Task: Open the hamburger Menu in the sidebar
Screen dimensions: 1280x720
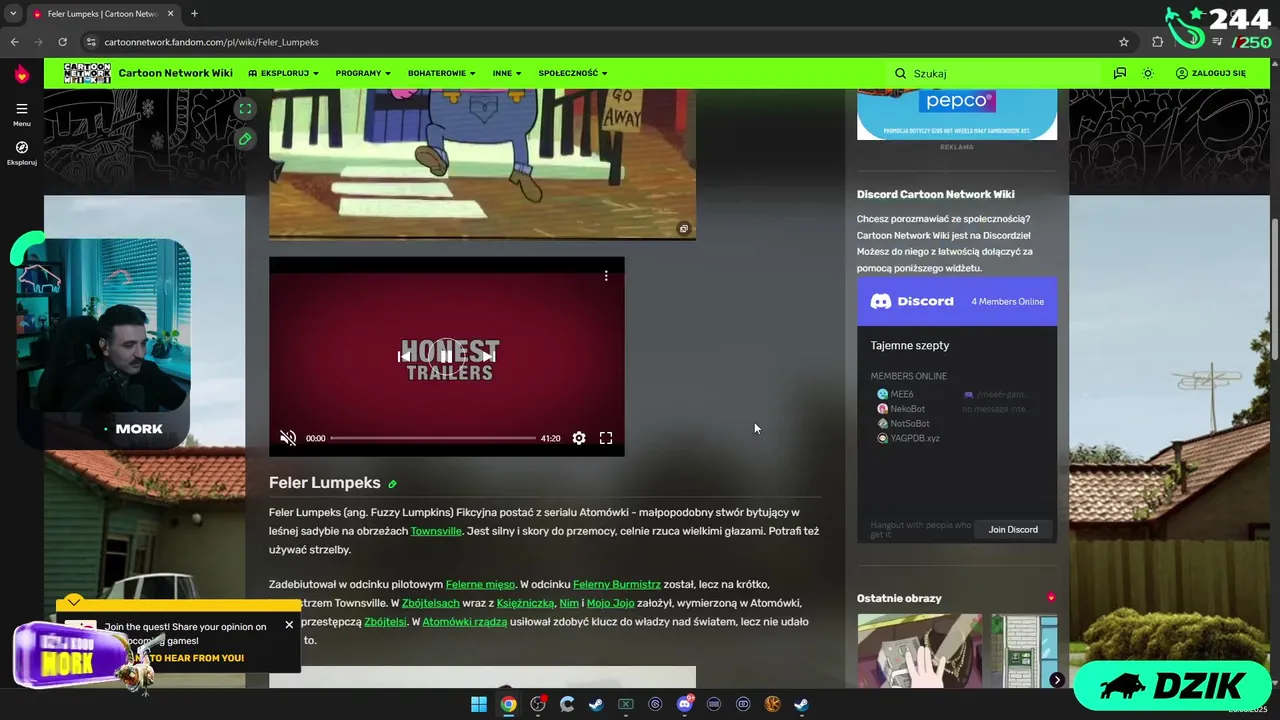Action: coord(21,113)
